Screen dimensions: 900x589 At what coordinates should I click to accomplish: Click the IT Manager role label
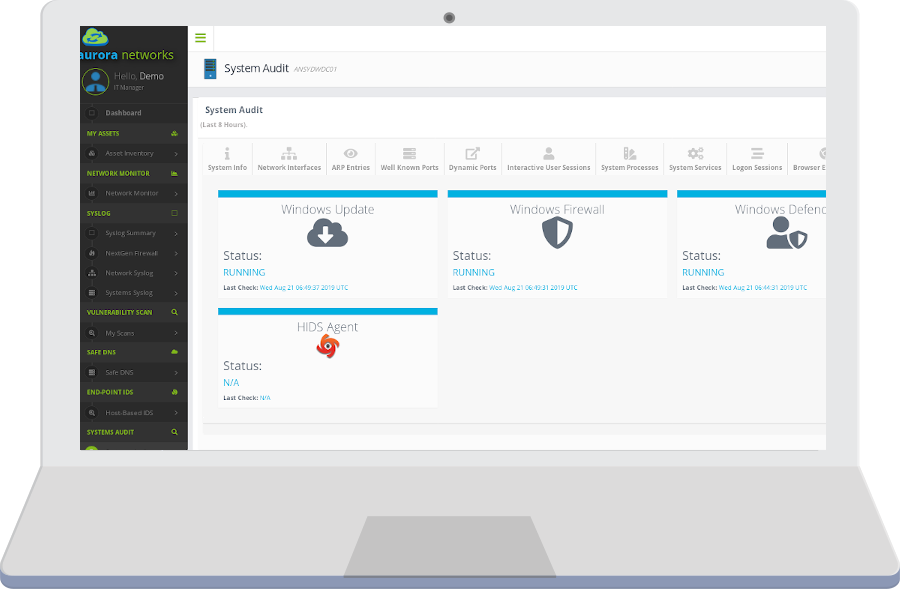(x=129, y=88)
